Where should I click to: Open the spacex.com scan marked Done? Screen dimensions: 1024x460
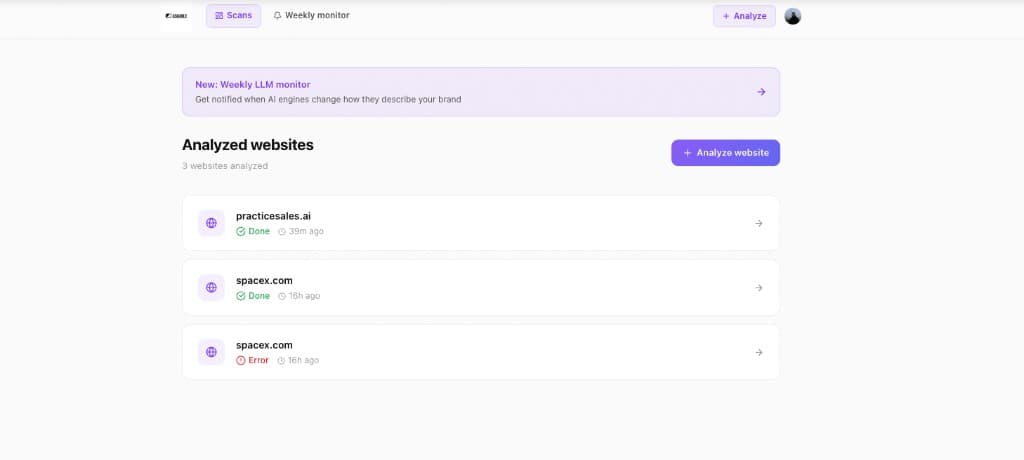pyautogui.click(x=481, y=288)
